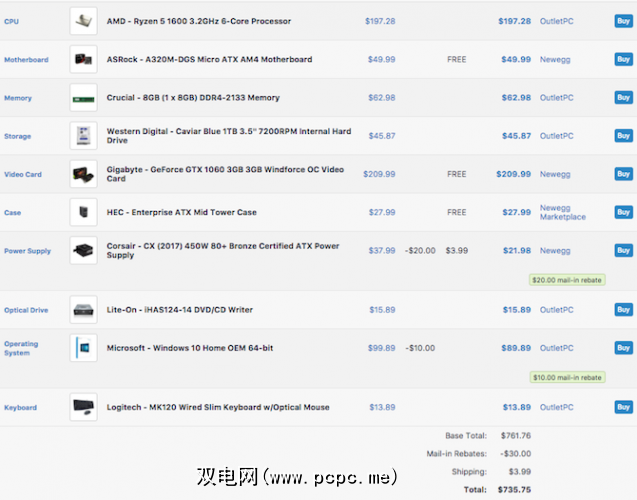Visit Newegg merchant for the motherboard
637x500 pixels.
[x=555, y=59]
